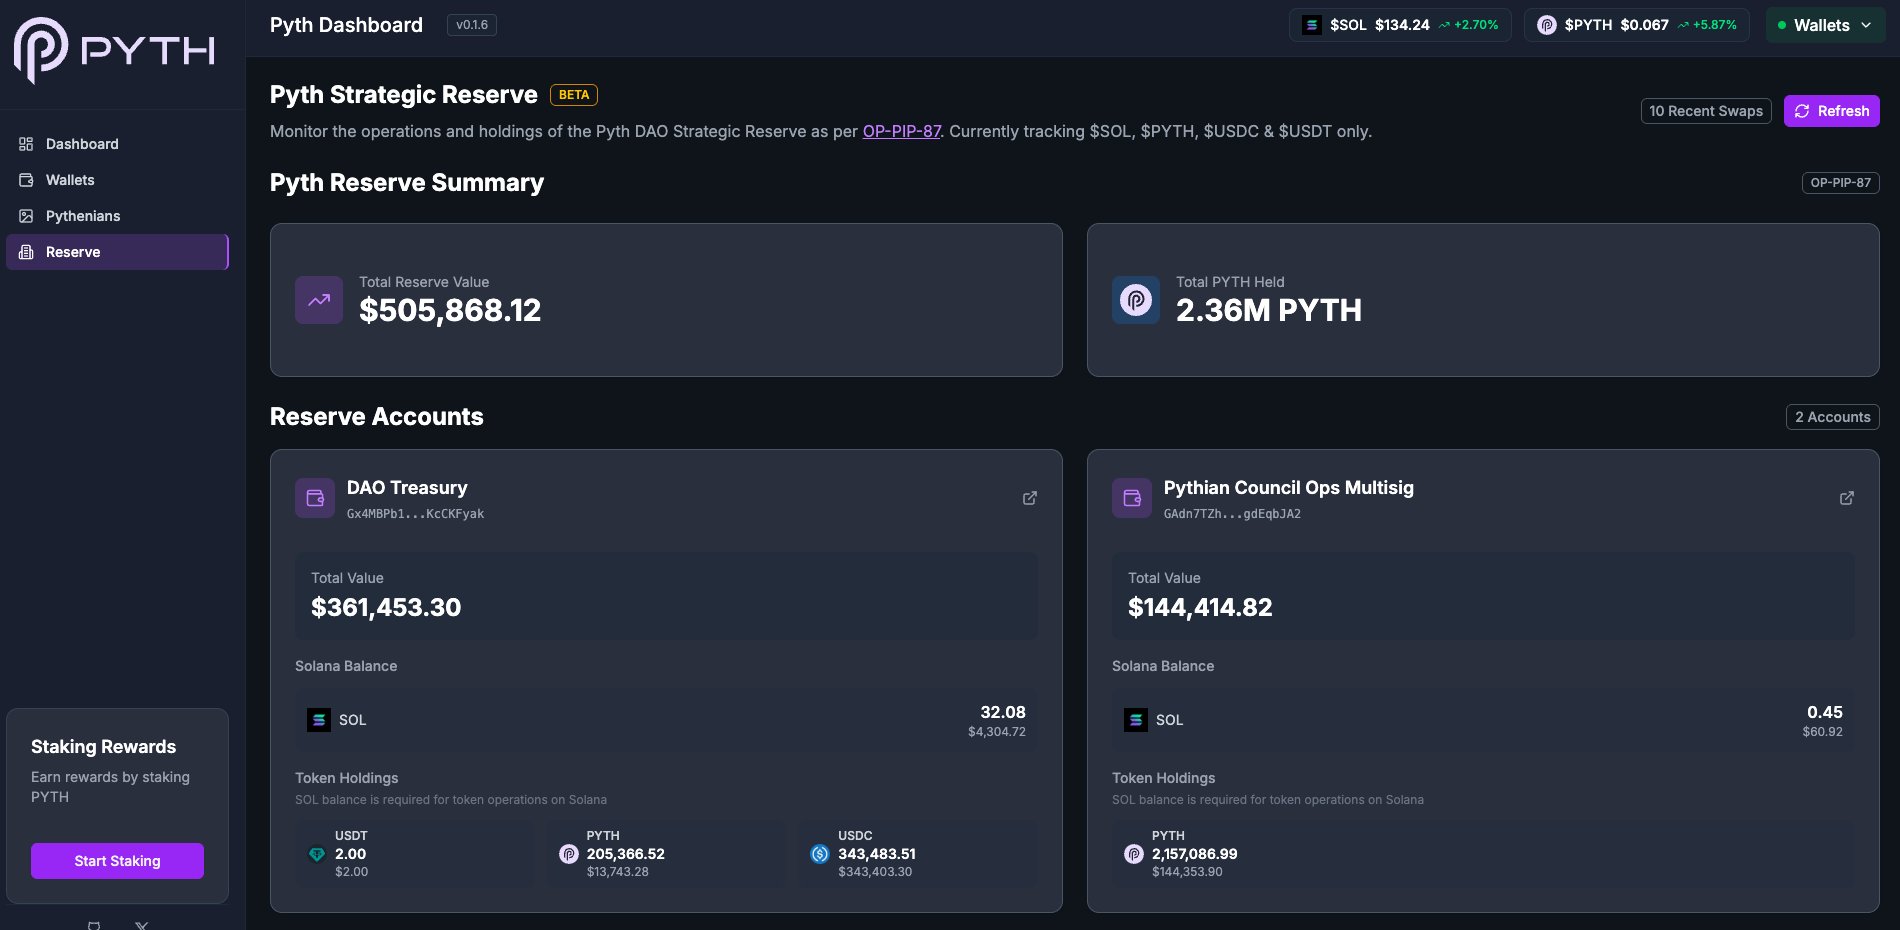Click the $SOL price ticker

[x=1400, y=25]
